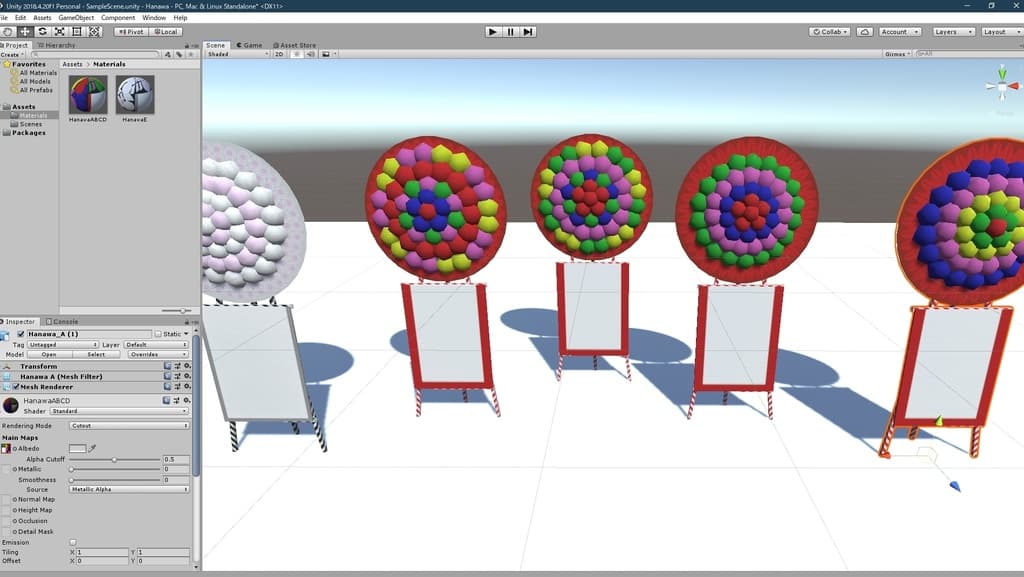Click the model Open button

pos(49,354)
